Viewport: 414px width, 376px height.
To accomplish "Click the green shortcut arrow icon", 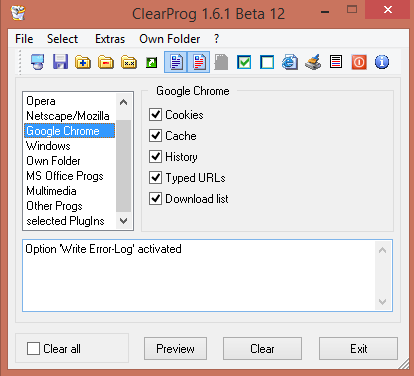I will tap(152, 62).
